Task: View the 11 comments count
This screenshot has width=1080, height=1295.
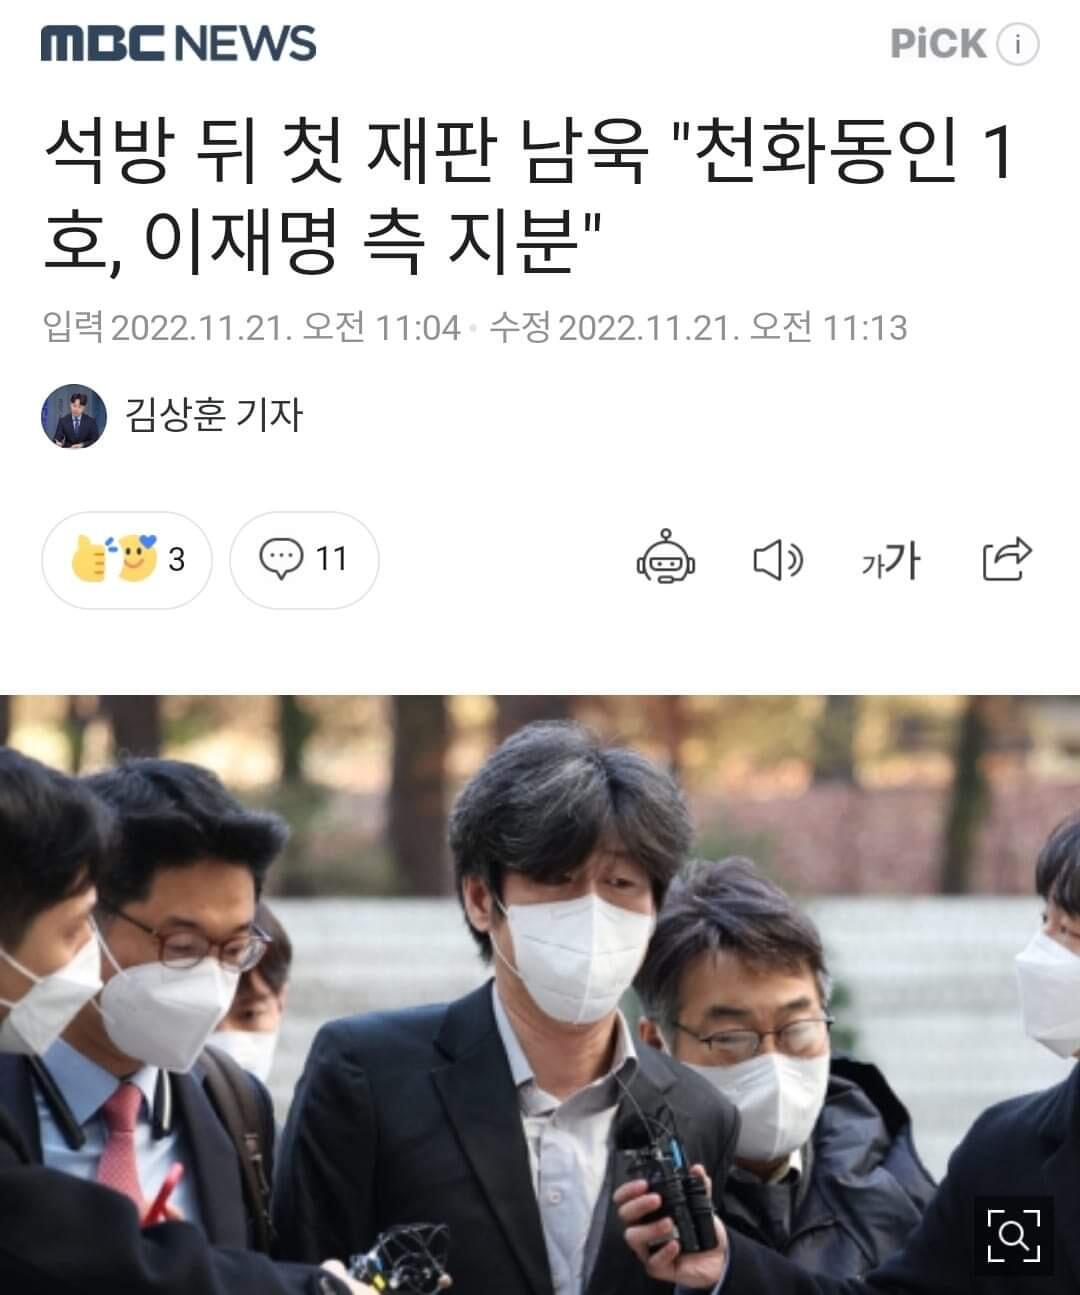Action: (x=331, y=559)
